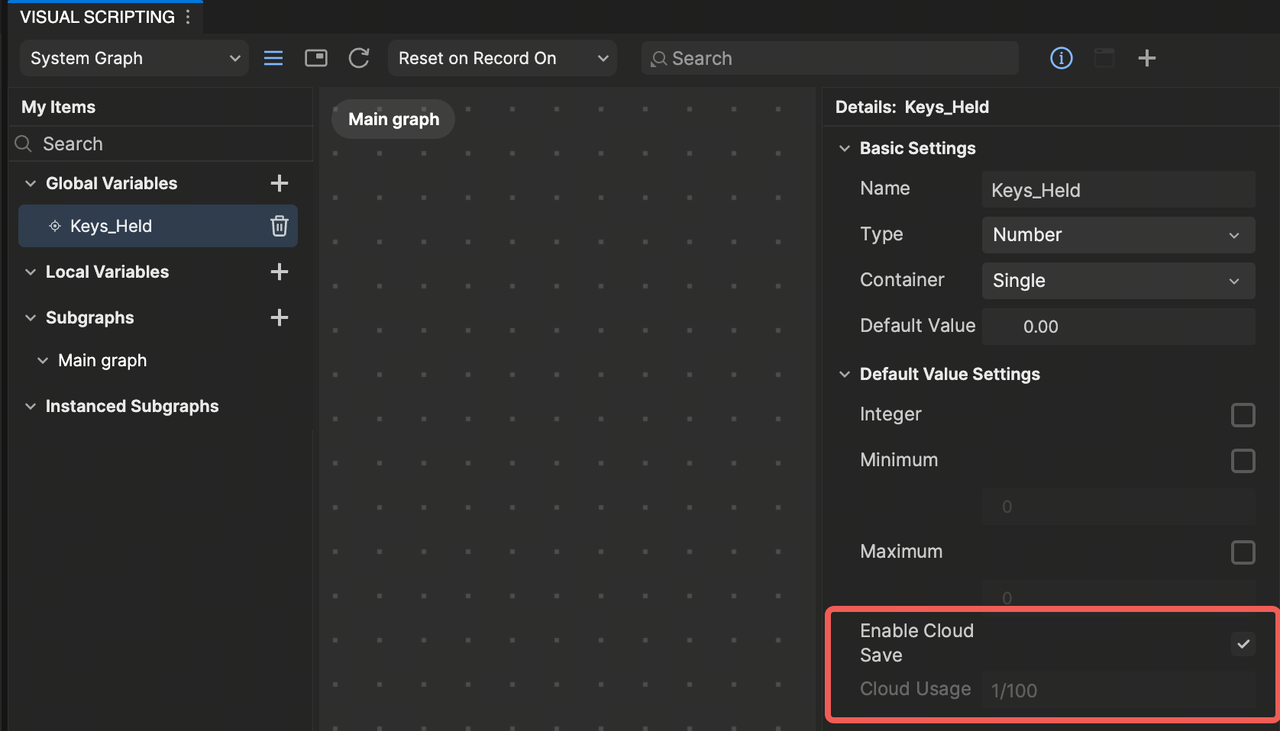
Task: Click the Details: Keys_Held header
Action: (912, 107)
